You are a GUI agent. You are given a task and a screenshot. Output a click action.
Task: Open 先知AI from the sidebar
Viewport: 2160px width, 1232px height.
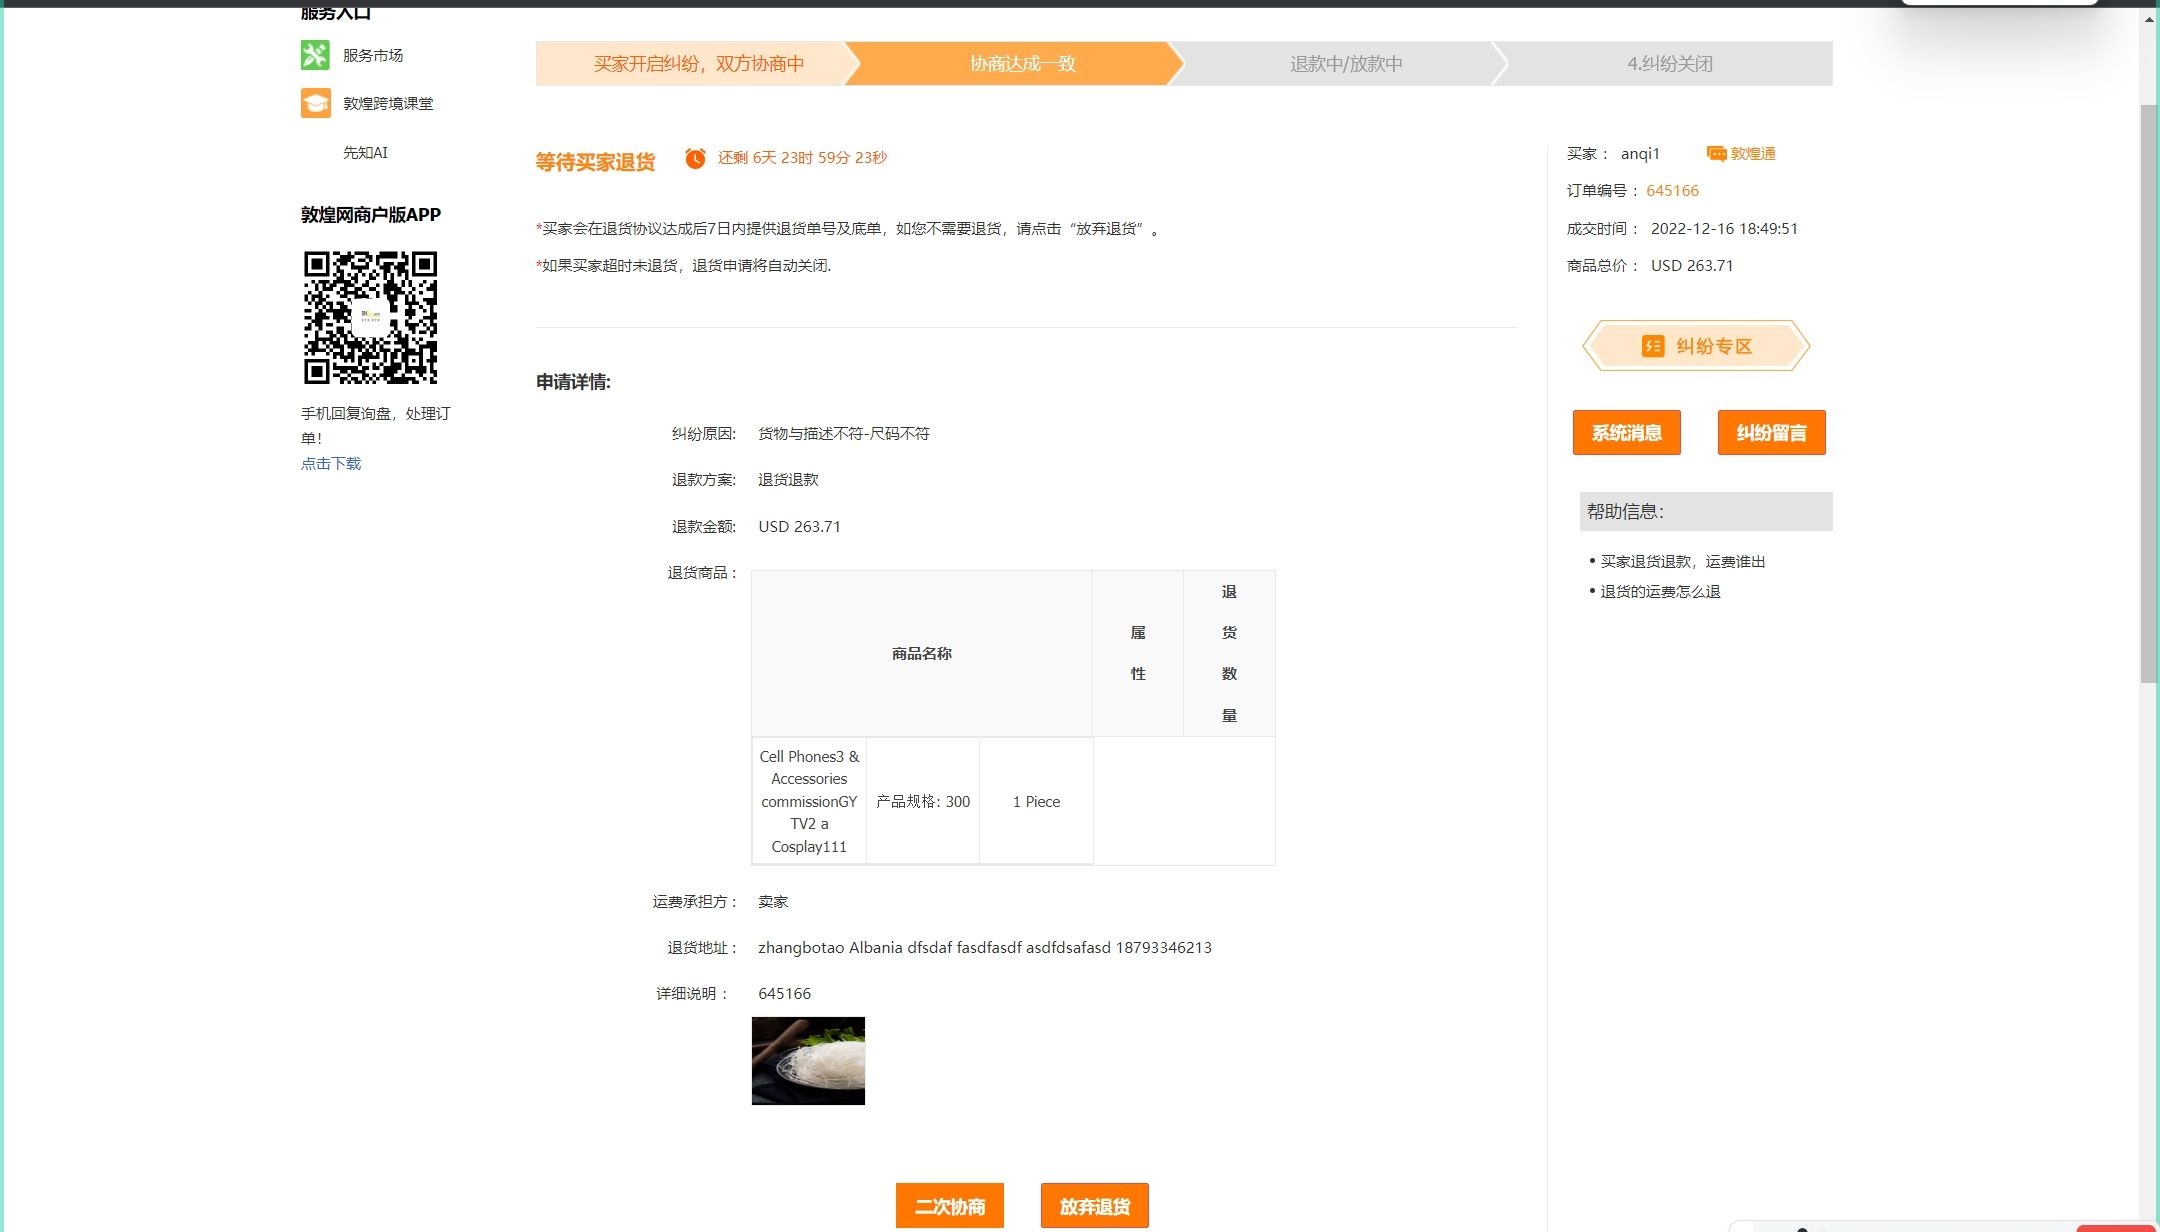click(x=362, y=152)
